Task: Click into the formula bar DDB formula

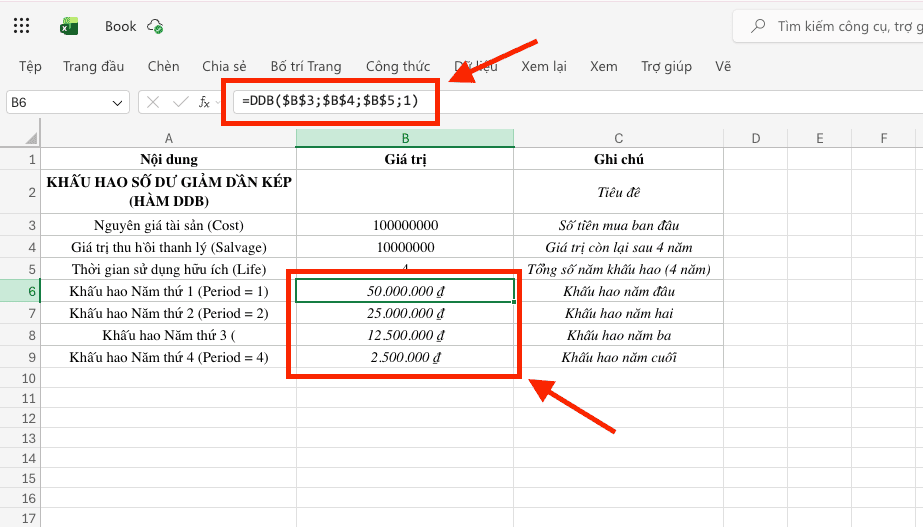Action: coord(330,101)
